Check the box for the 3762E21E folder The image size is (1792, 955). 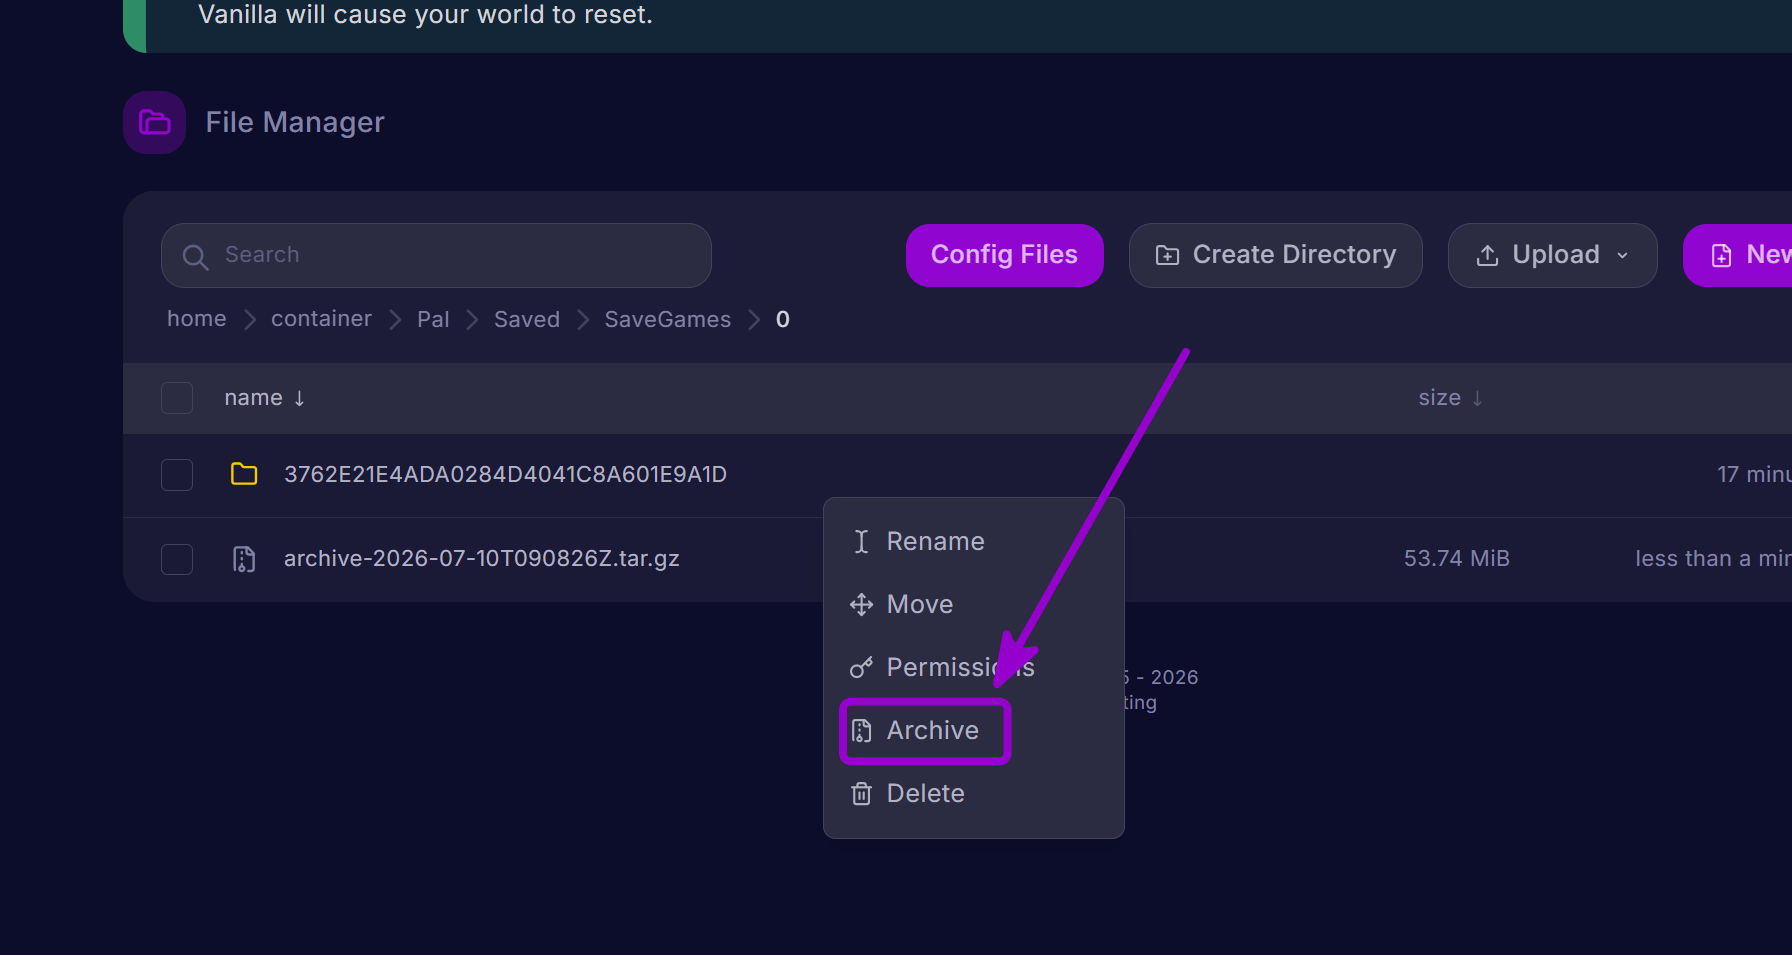177,474
